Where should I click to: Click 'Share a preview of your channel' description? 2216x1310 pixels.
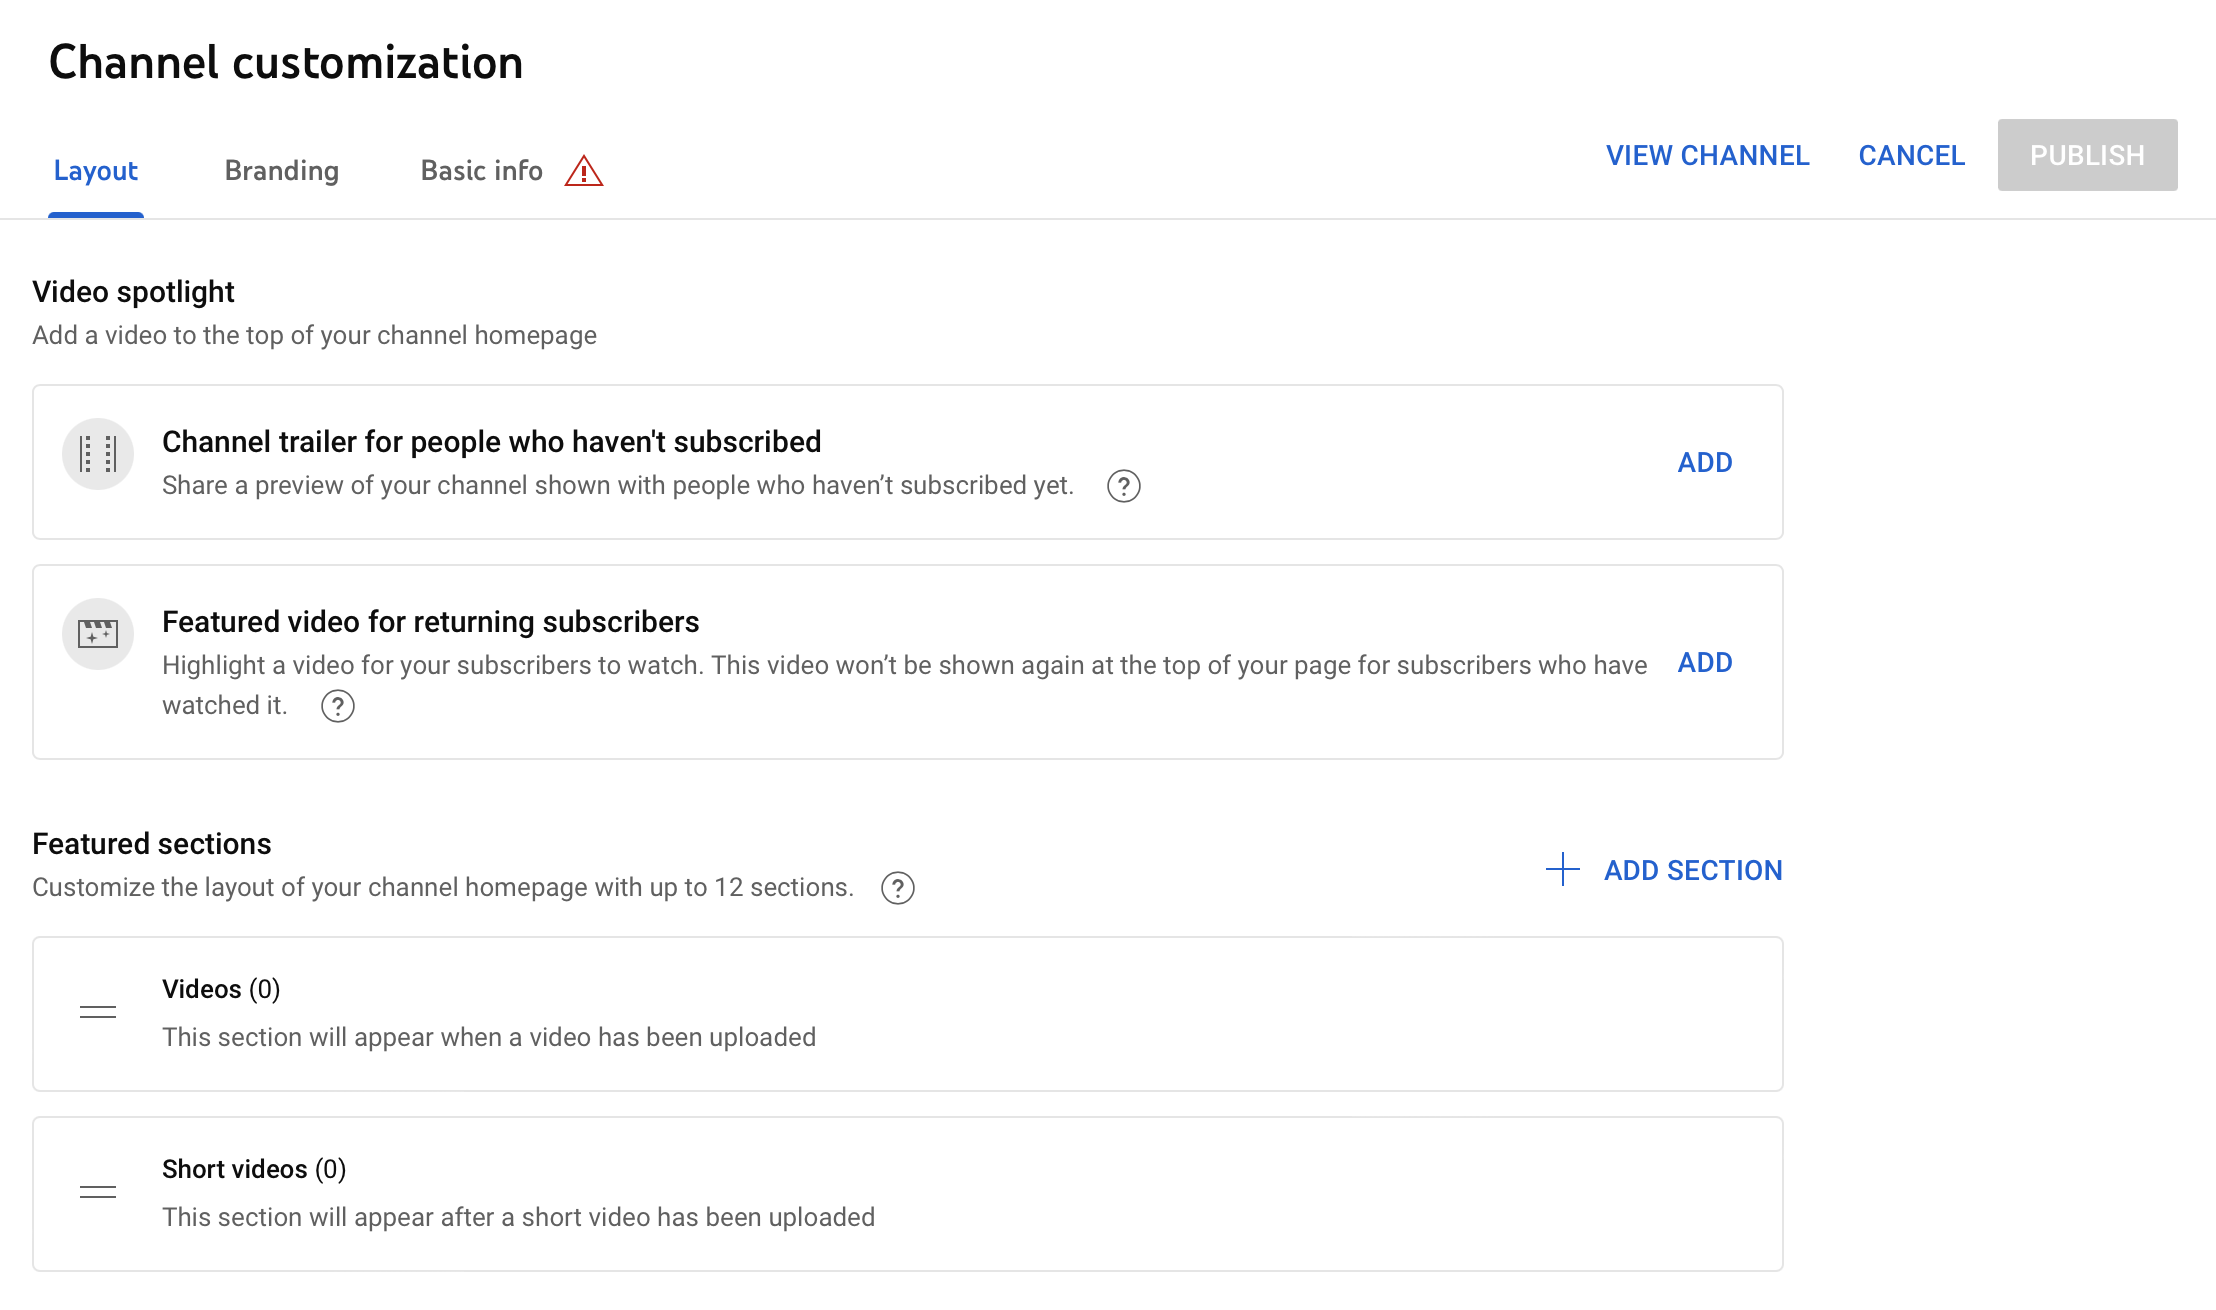[x=618, y=485]
